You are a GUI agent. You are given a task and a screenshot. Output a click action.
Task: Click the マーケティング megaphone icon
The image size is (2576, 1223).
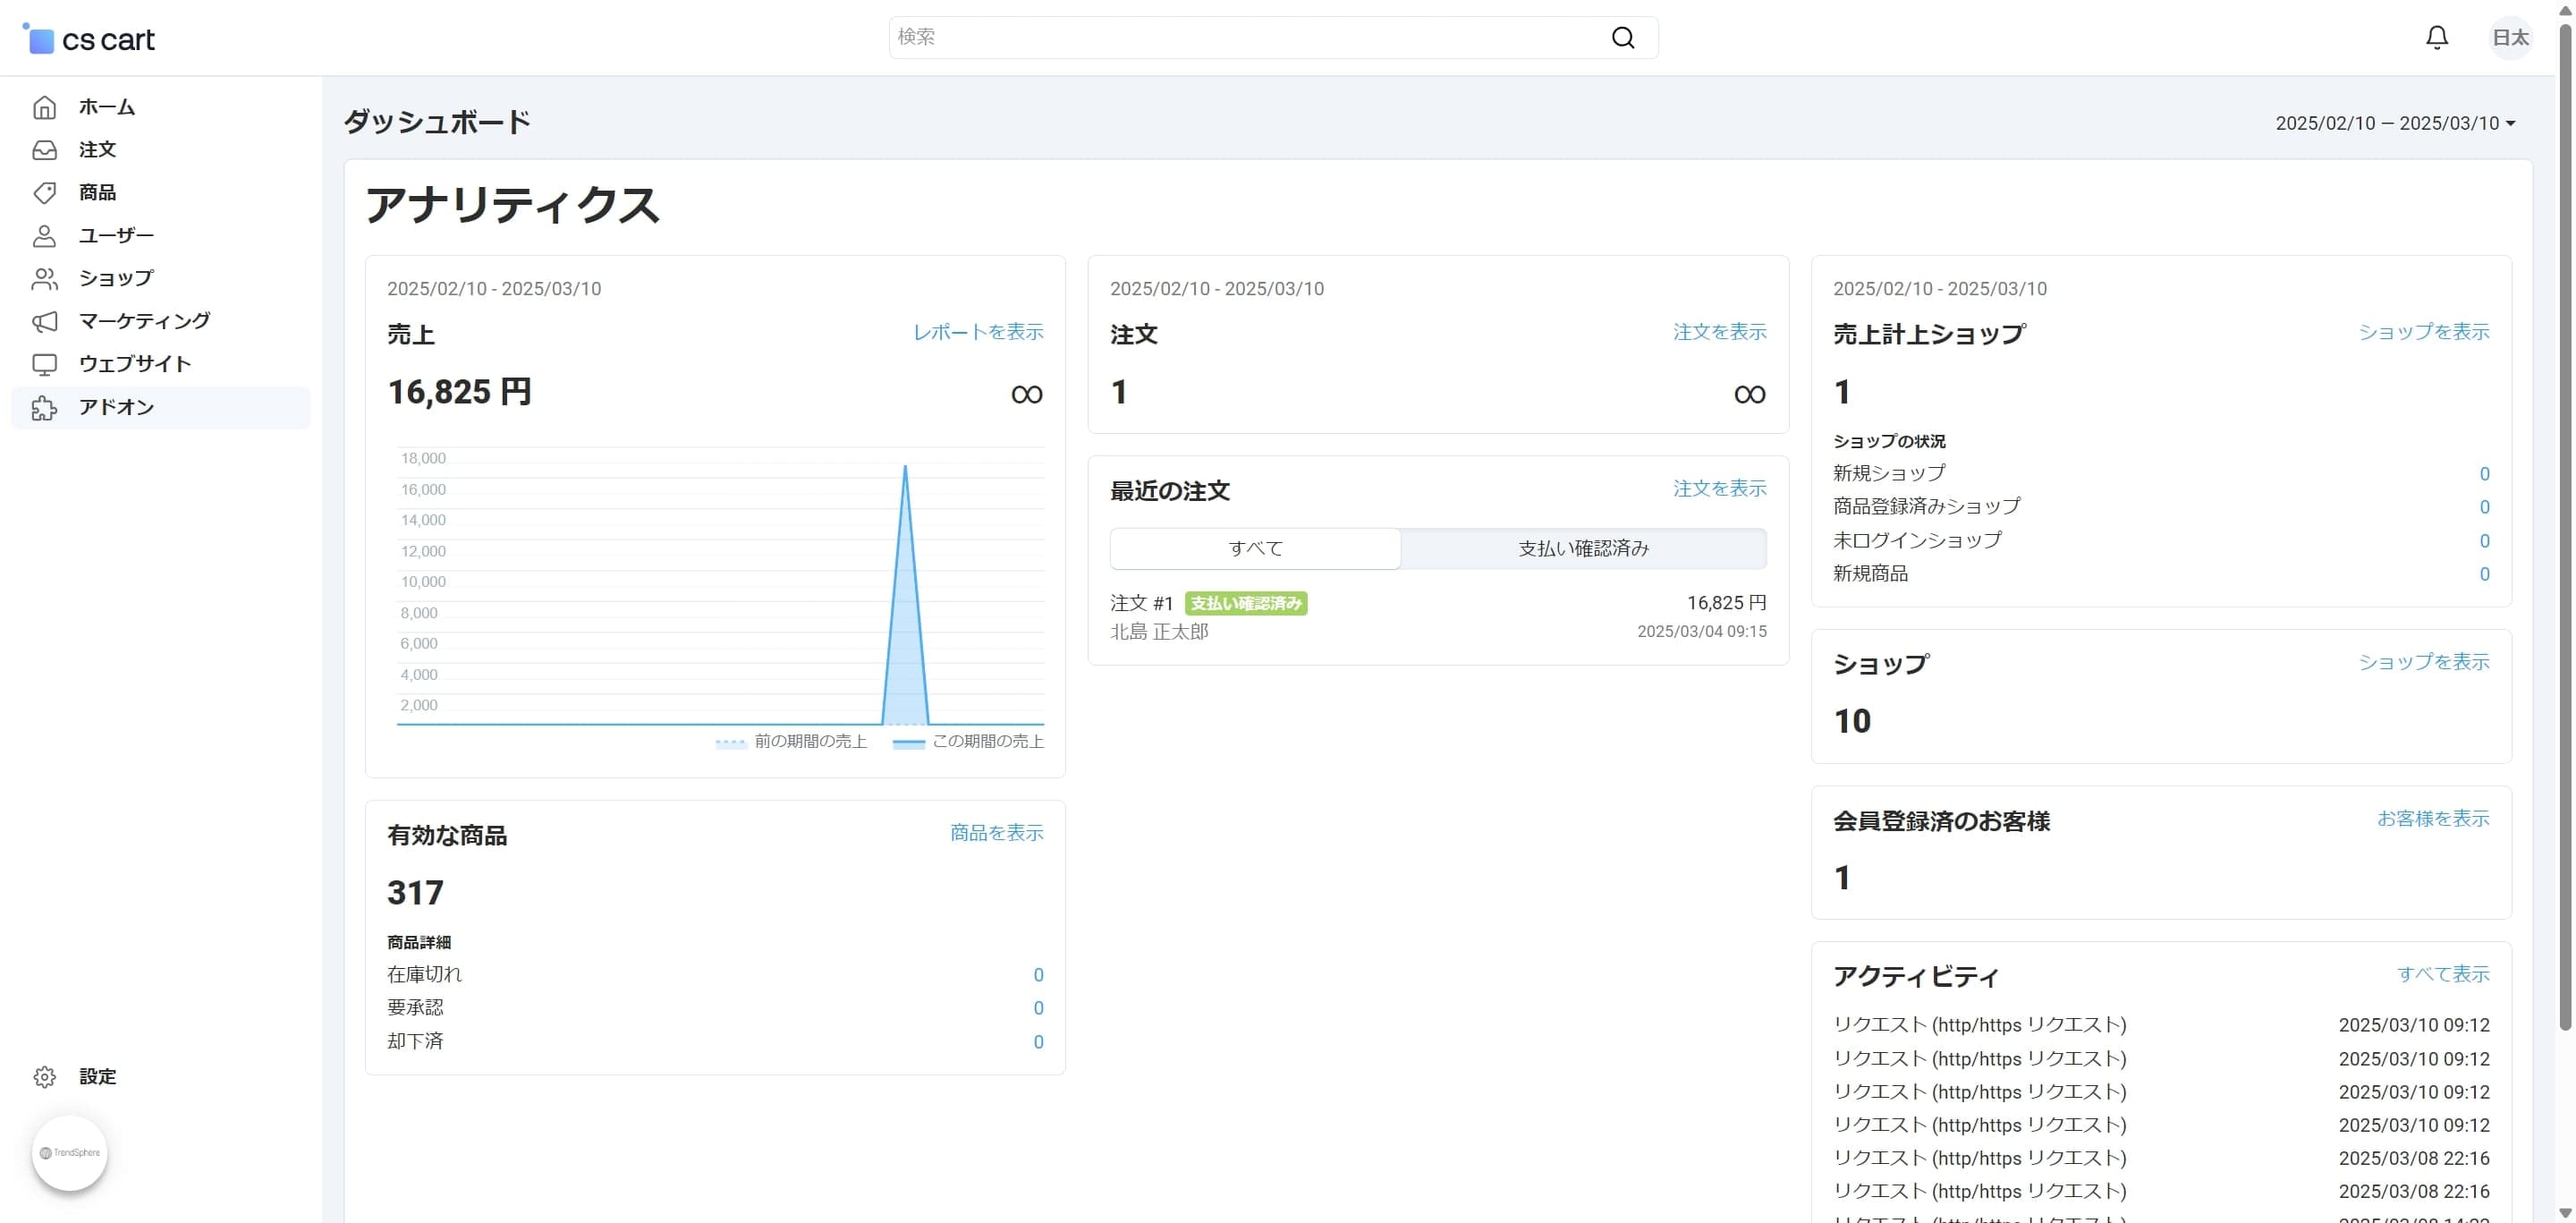[x=44, y=321]
